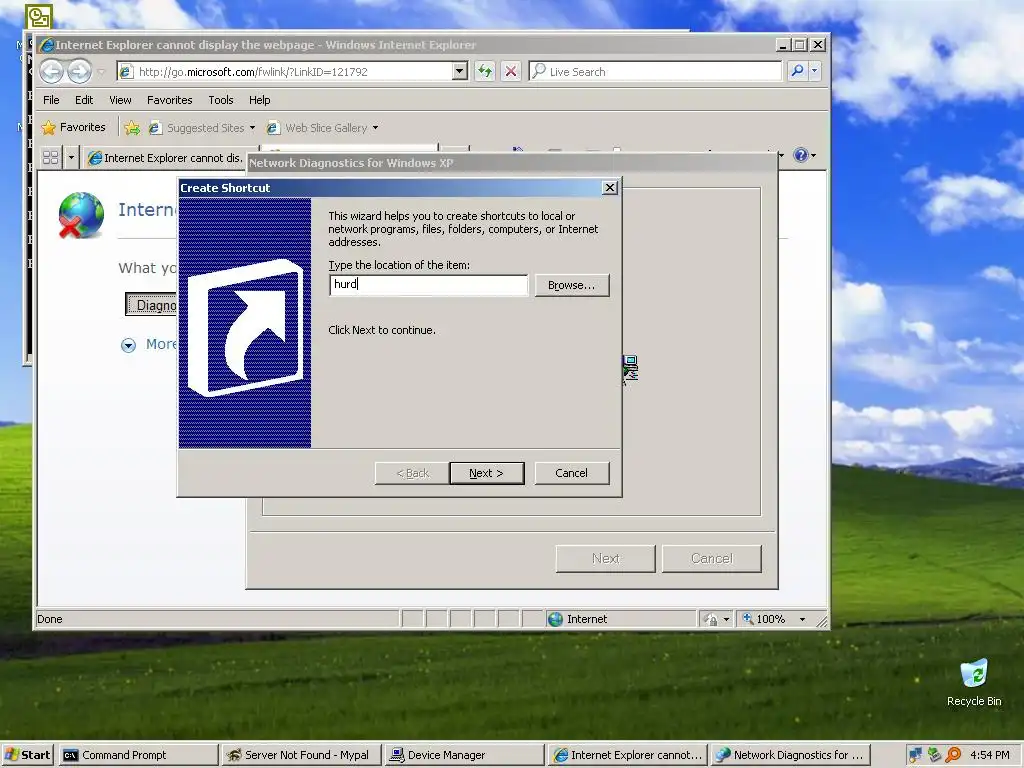The width and height of the screenshot is (1024, 768).
Task: Click the Quick Tabs grid icon
Action: point(50,157)
